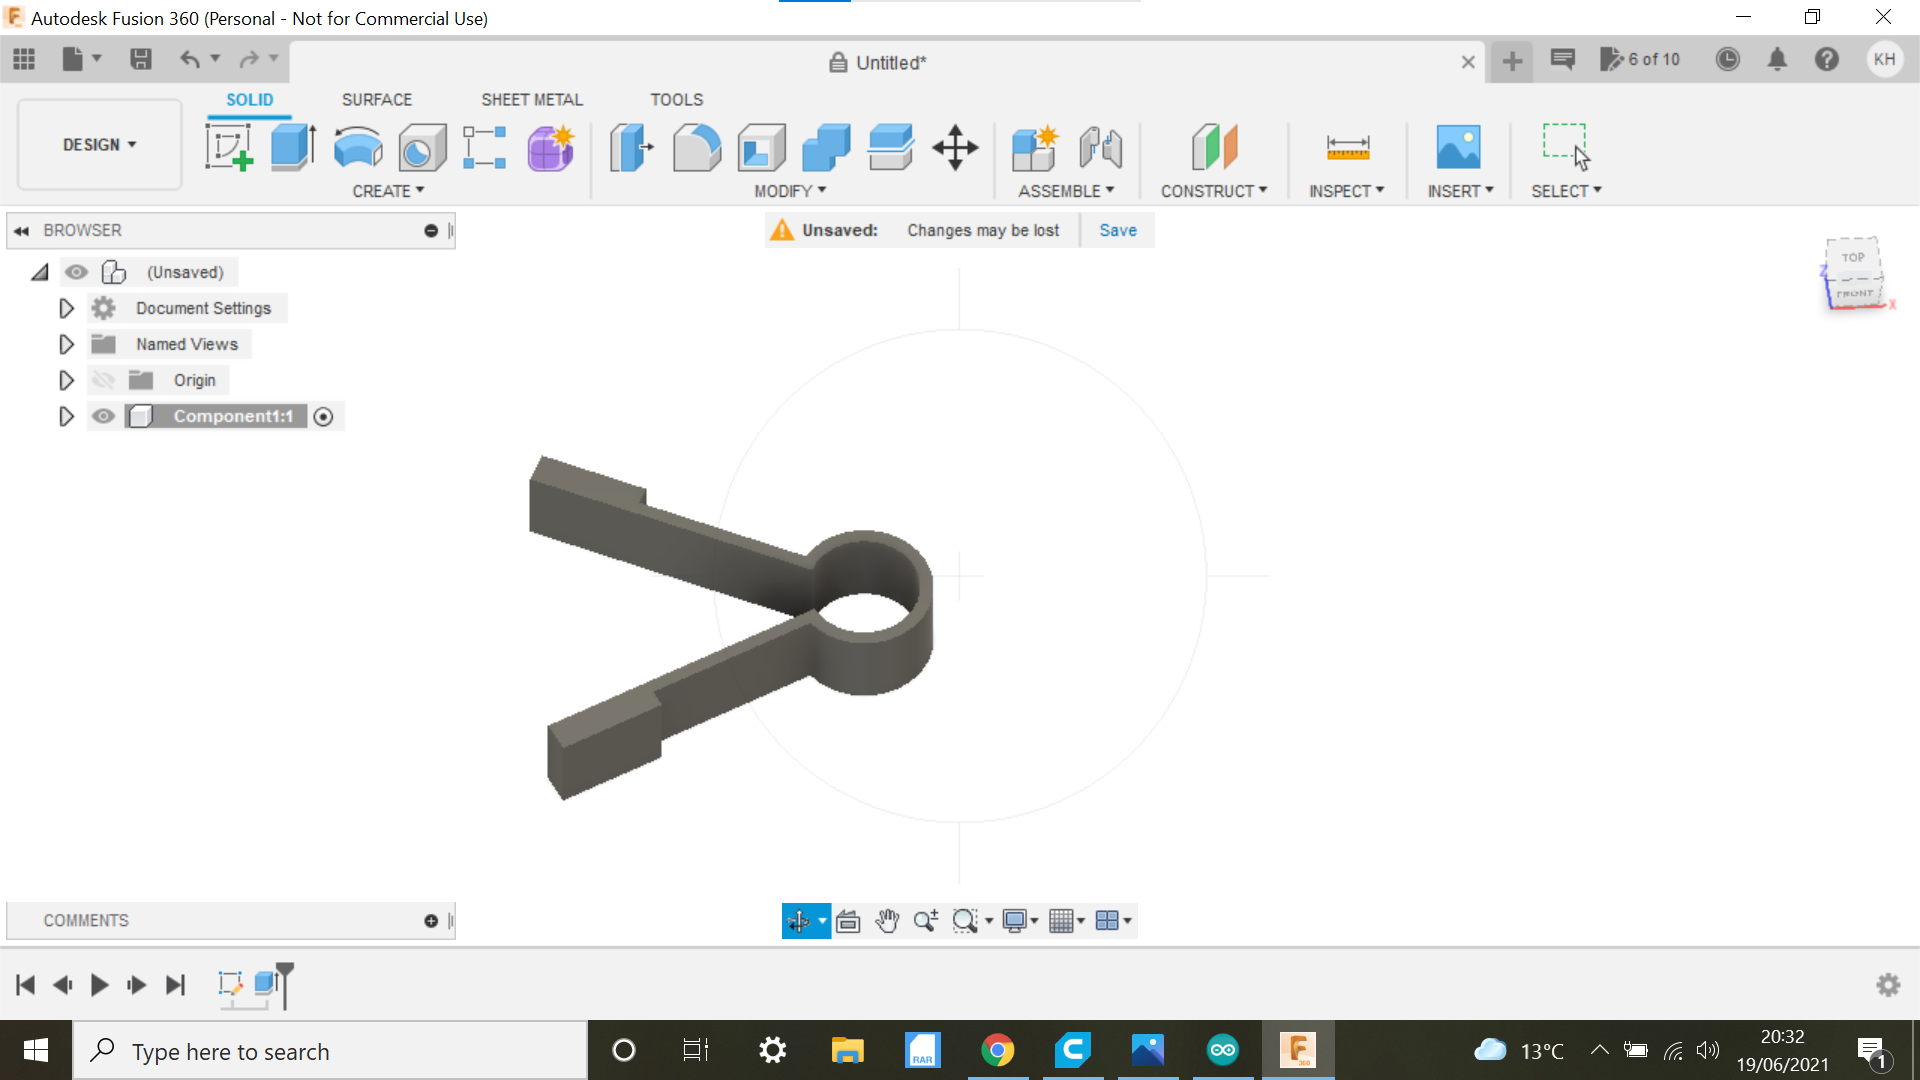The width and height of the screenshot is (1920, 1080).
Task: Play the timeline history
Action: point(99,985)
